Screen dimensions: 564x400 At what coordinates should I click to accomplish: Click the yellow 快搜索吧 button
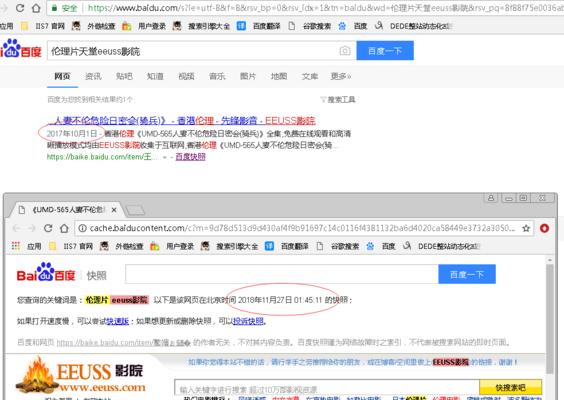click(x=510, y=388)
